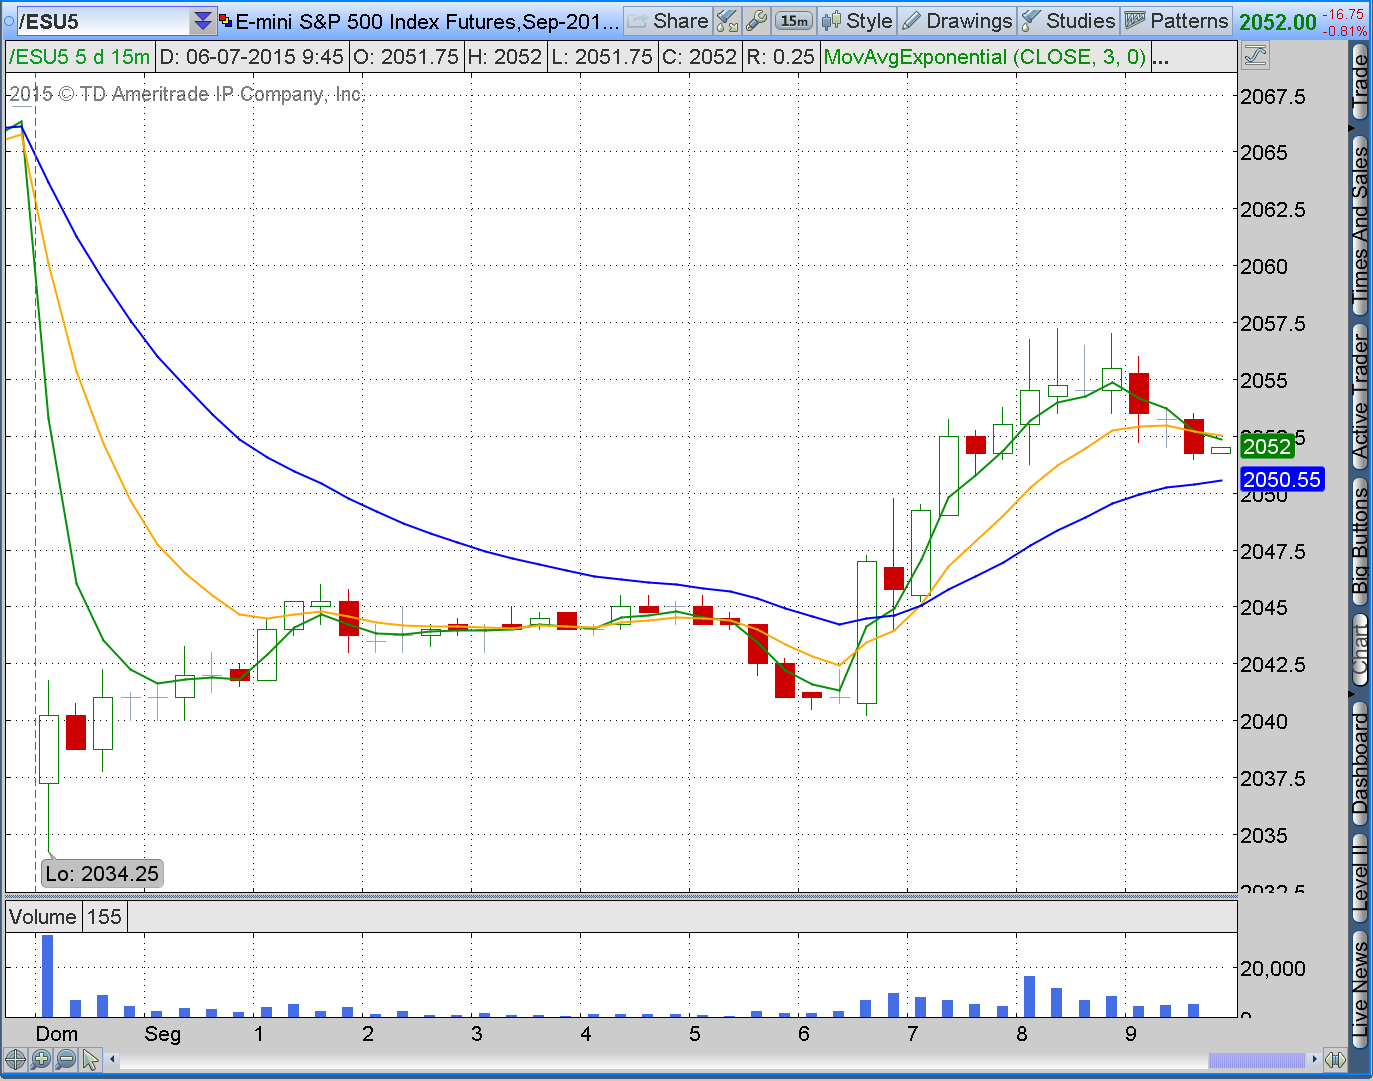This screenshot has width=1373, height=1081.
Task: Open the Patterns menu
Action: point(1176,20)
